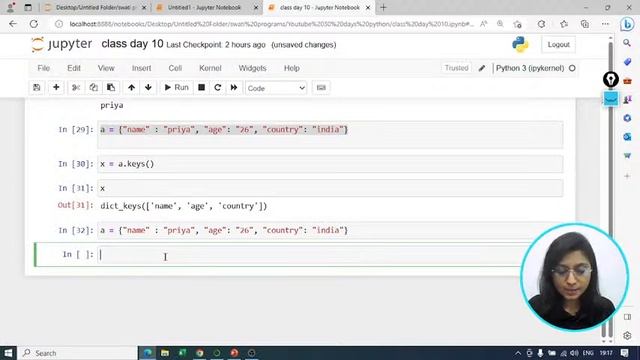
Task: Click the sidebar search icon
Action: coord(627,42)
